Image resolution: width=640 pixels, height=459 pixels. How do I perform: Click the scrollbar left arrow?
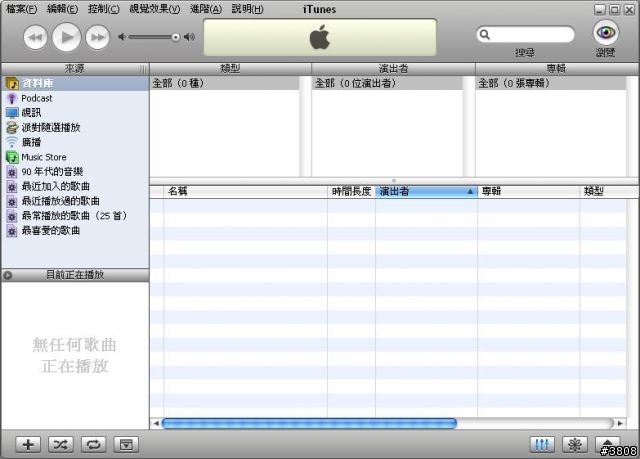tap(156, 424)
